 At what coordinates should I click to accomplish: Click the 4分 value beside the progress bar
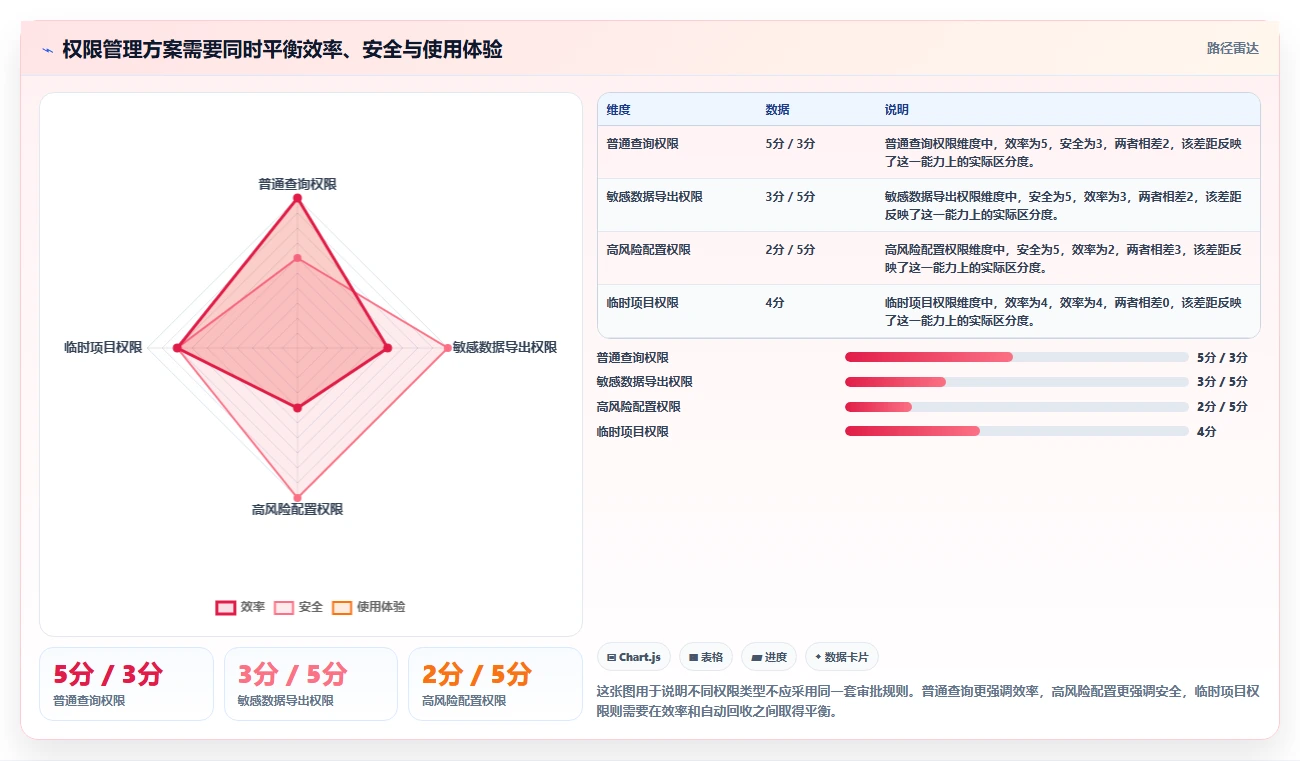[x=1206, y=432]
